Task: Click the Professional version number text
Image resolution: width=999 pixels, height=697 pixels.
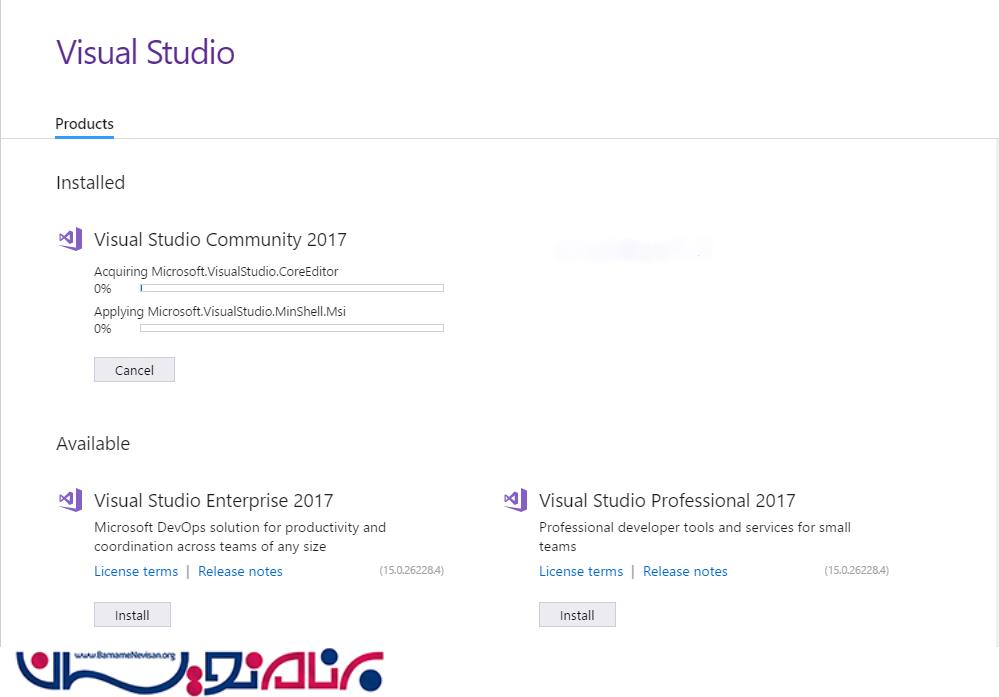Action: tap(856, 570)
